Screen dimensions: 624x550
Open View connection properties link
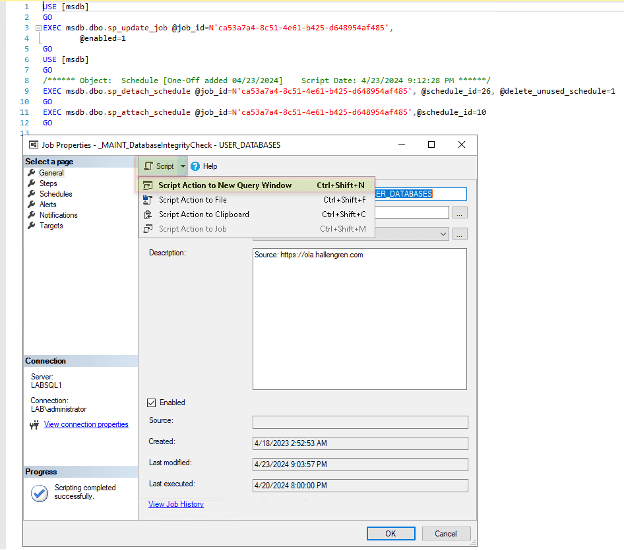[x=86, y=424]
